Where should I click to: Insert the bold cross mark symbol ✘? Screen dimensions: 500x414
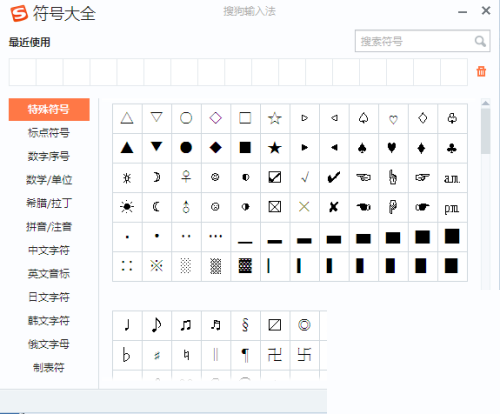pyautogui.click(x=334, y=207)
